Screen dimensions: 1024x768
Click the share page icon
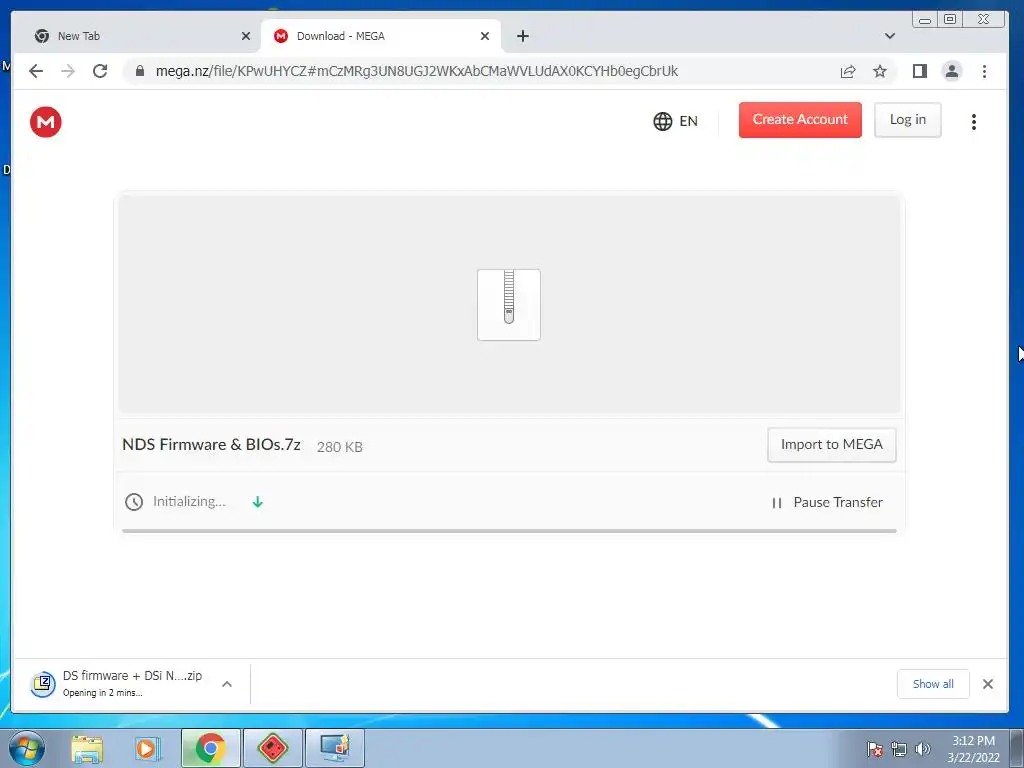(848, 71)
